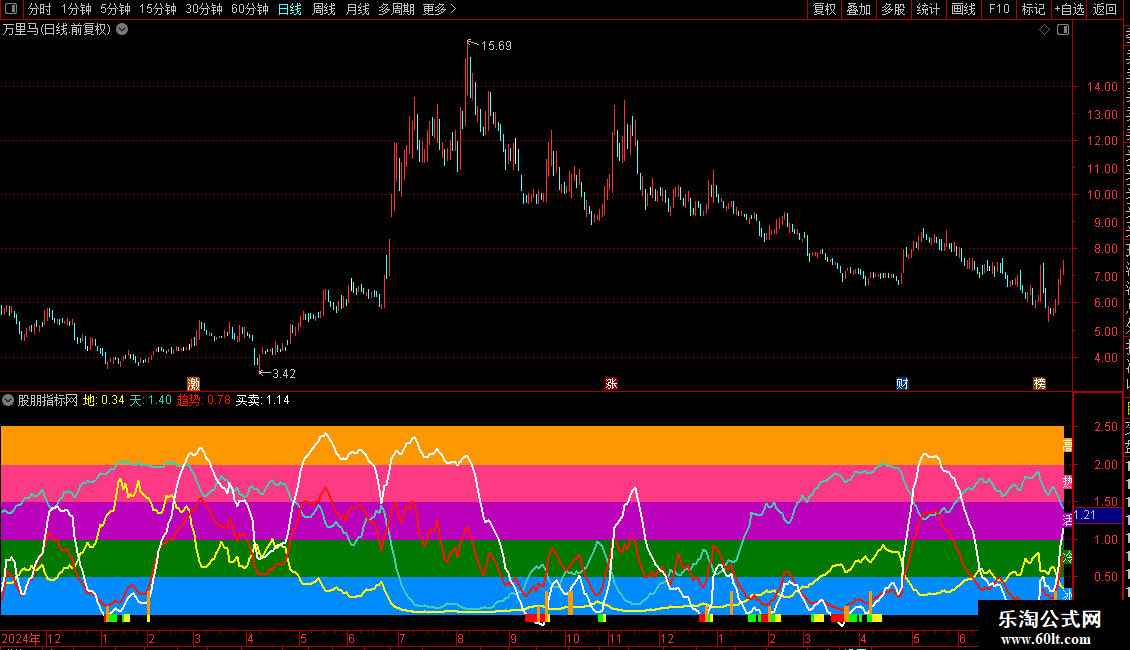
Task: Switch to the 月线 monthly tab
Action: (x=357, y=9)
